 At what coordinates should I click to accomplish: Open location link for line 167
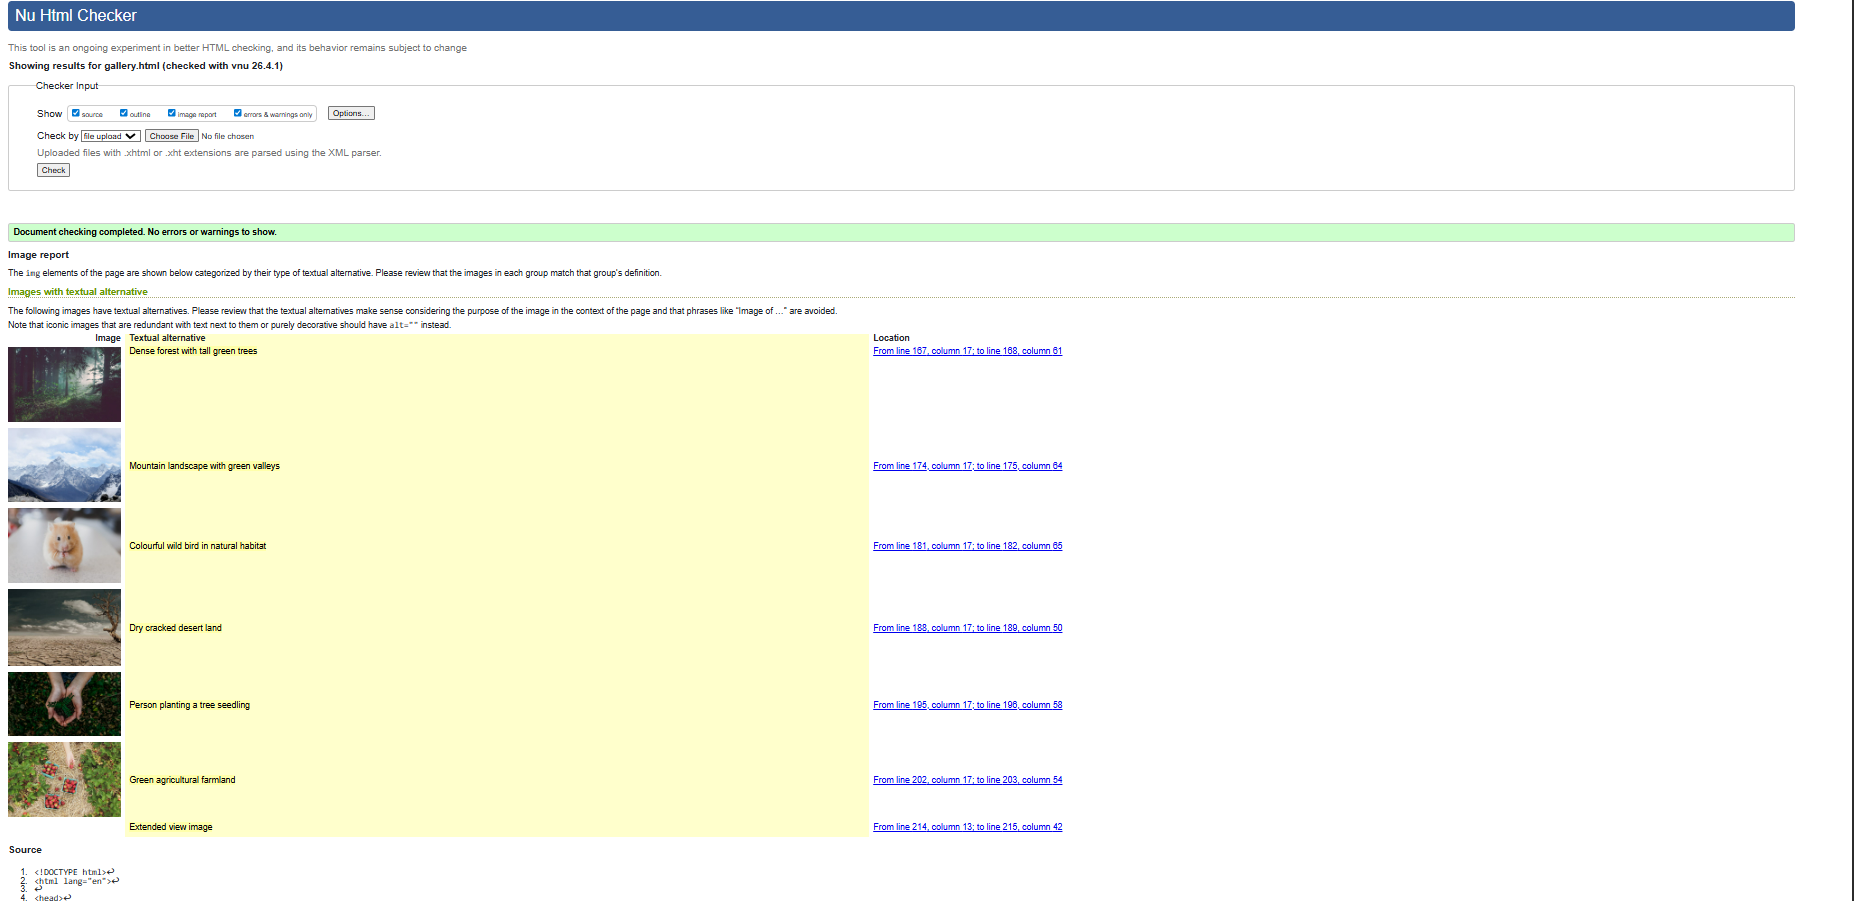tap(967, 351)
